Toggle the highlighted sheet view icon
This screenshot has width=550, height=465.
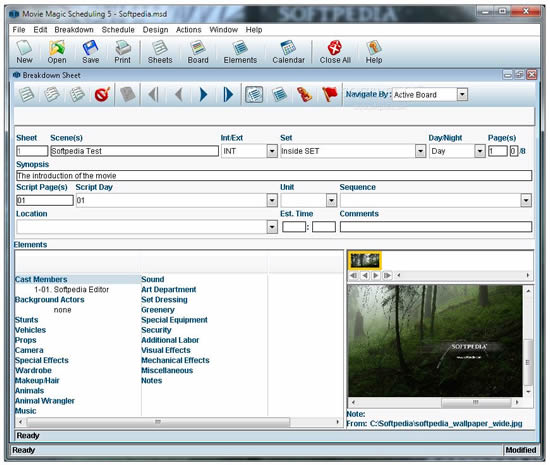(254, 94)
